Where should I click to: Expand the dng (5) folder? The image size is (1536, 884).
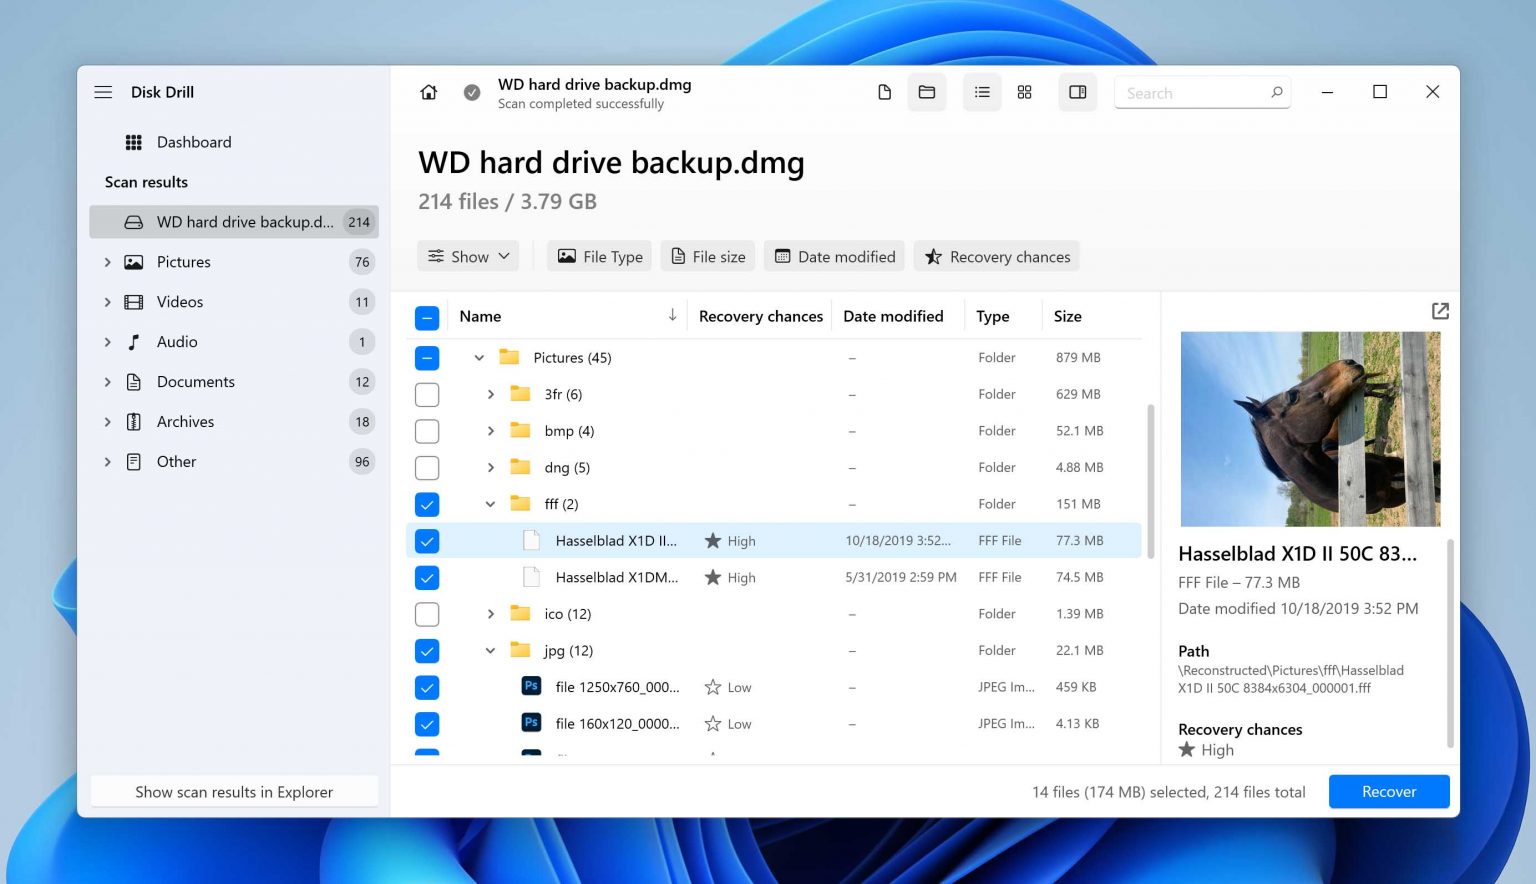click(490, 467)
